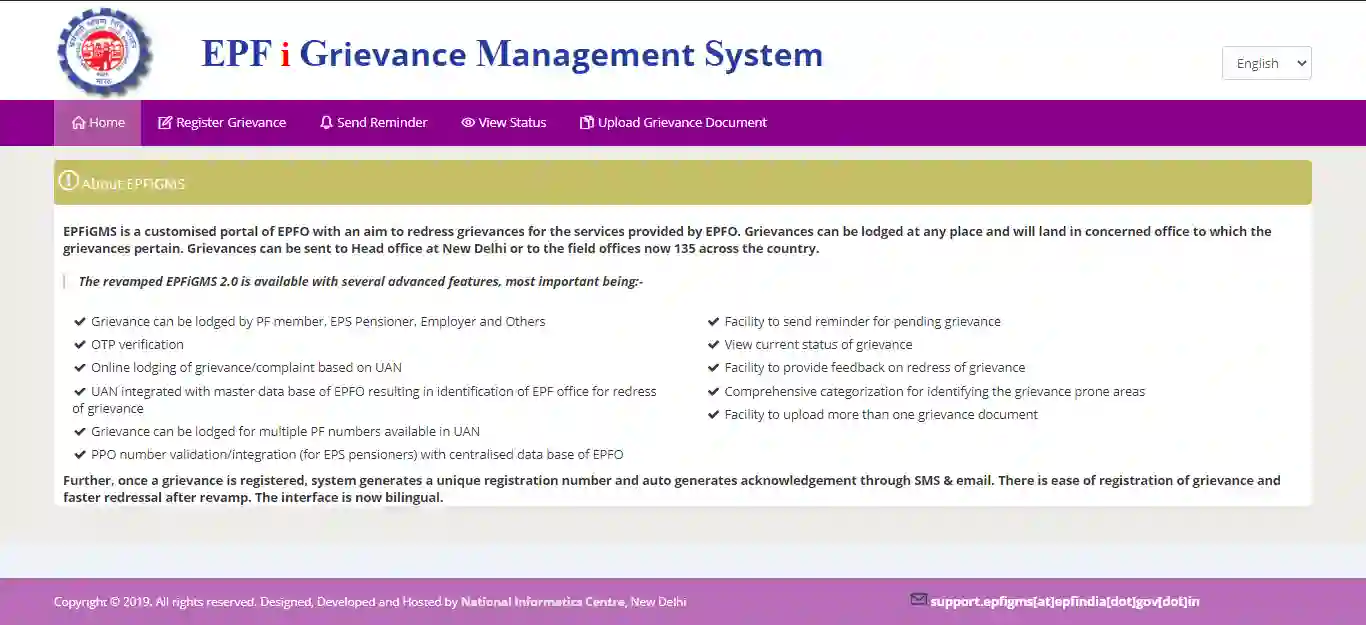
Task: Click the Home house icon
Action: point(78,122)
